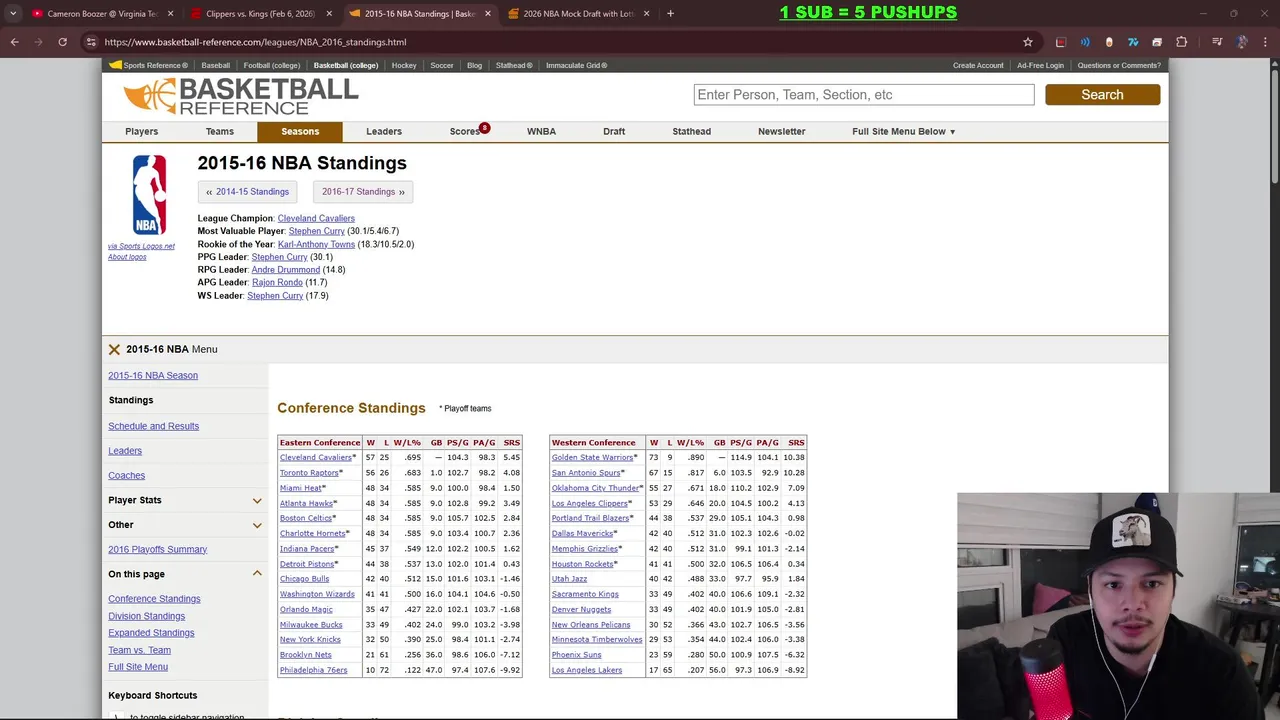This screenshot has width=1280, height=720.
Task: Close the Cameron Boozer tab
Action: click(171, 14)
